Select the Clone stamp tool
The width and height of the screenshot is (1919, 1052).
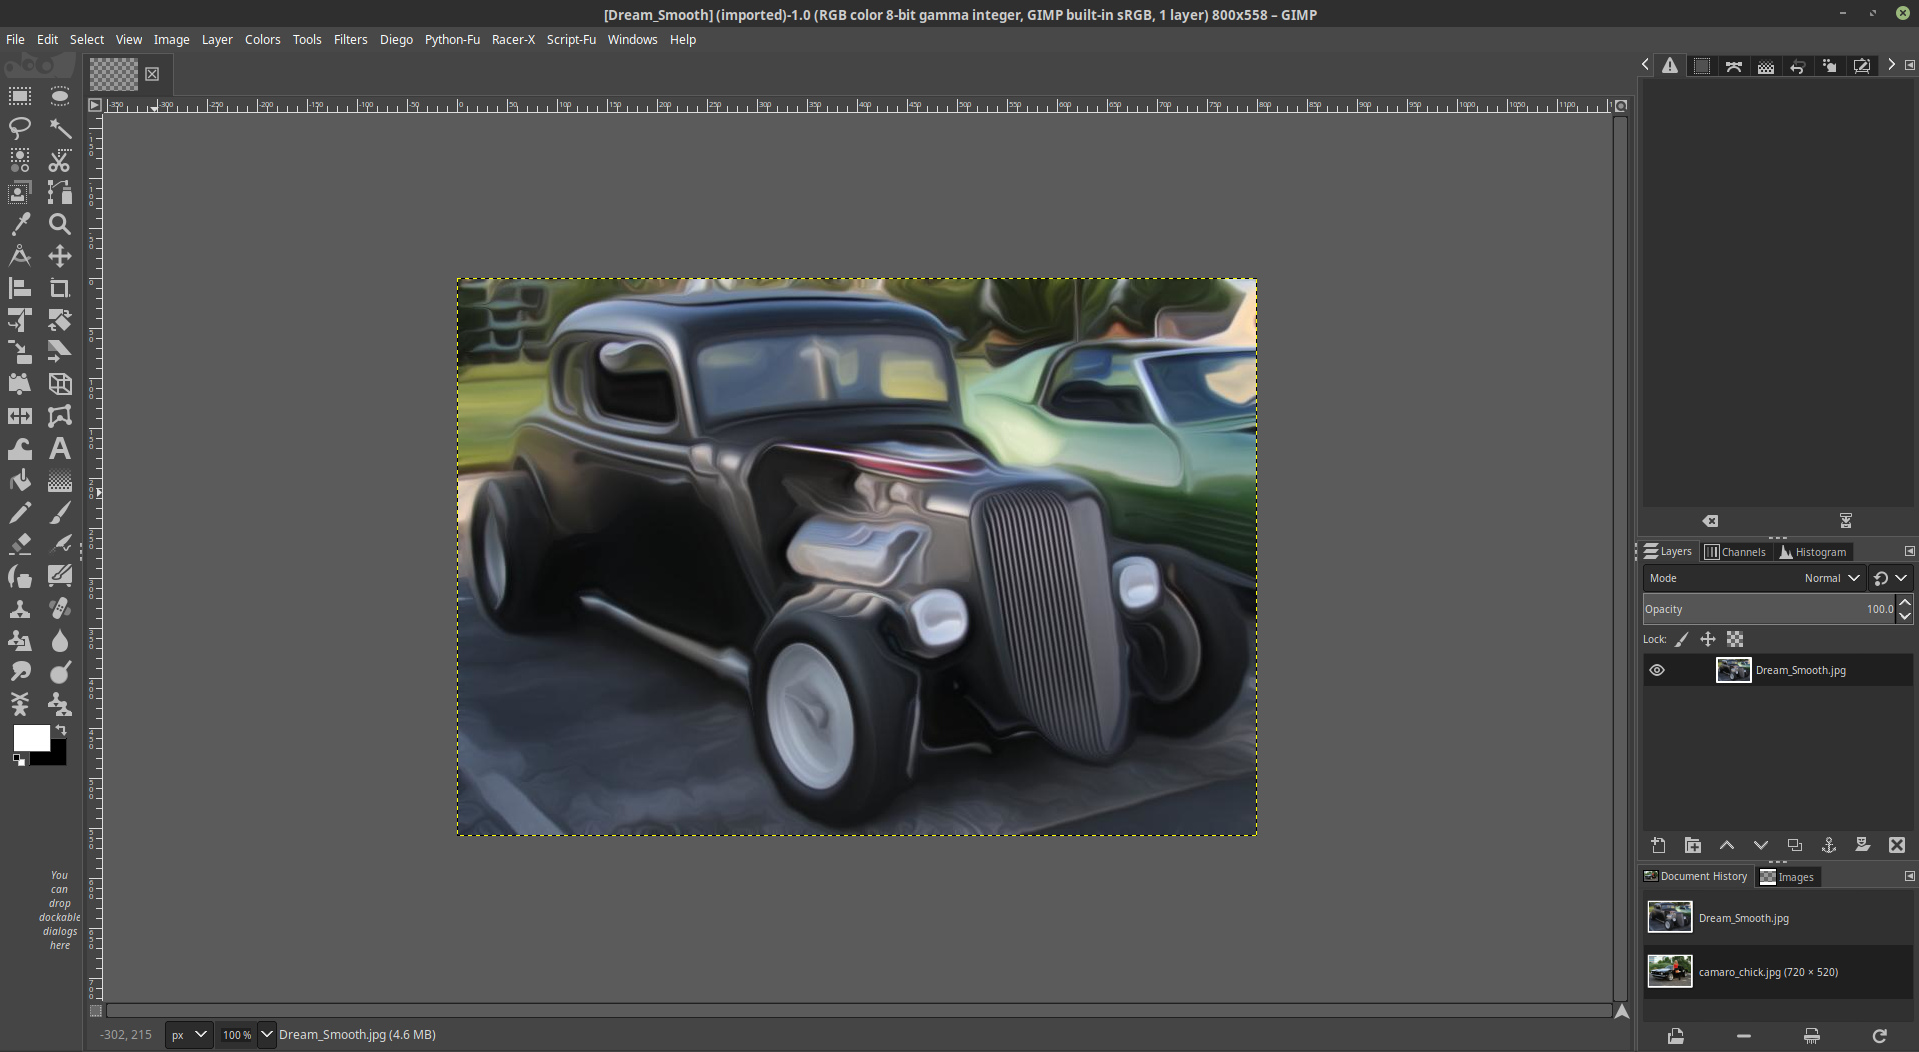coord(19,608)
